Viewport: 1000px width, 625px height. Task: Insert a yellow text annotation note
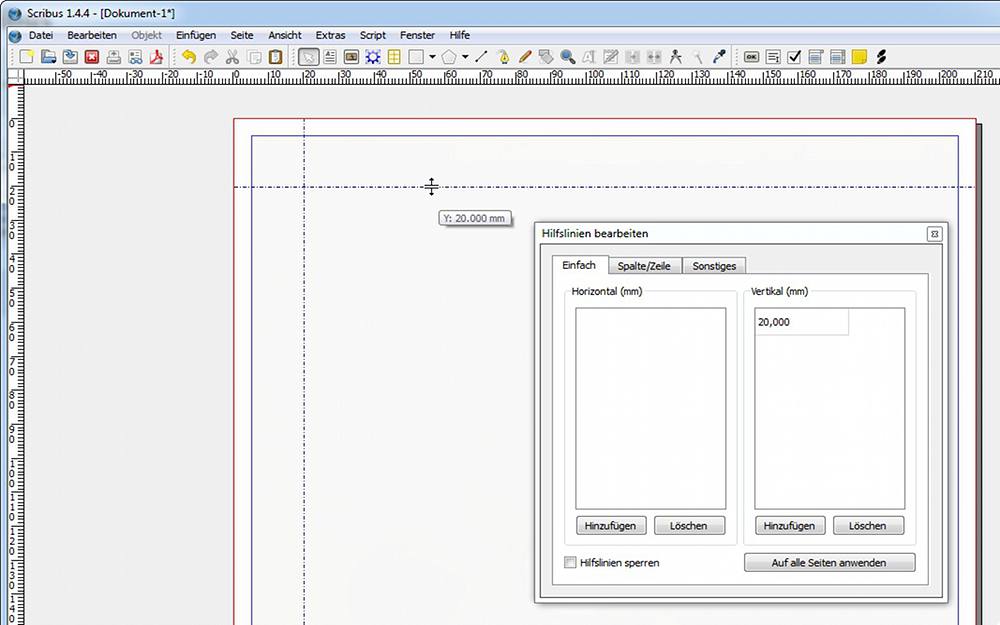[x=859, y=57]
